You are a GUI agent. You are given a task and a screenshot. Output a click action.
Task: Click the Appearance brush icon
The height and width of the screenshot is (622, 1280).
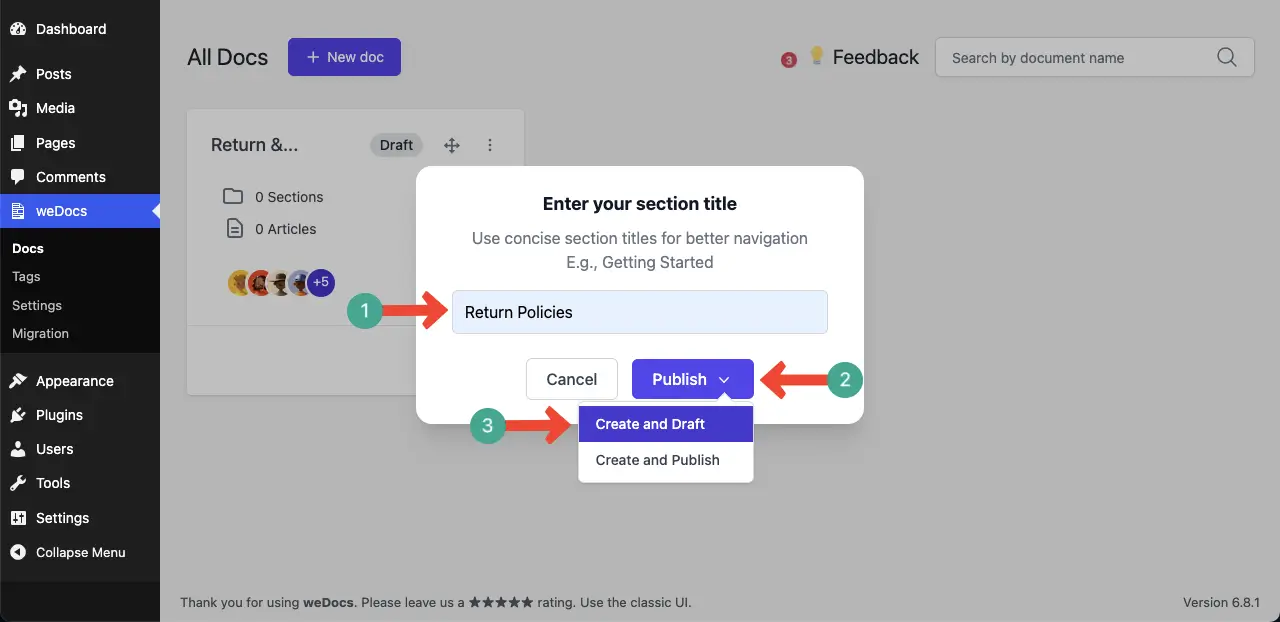pyautogui.click(x=18, y=381)
